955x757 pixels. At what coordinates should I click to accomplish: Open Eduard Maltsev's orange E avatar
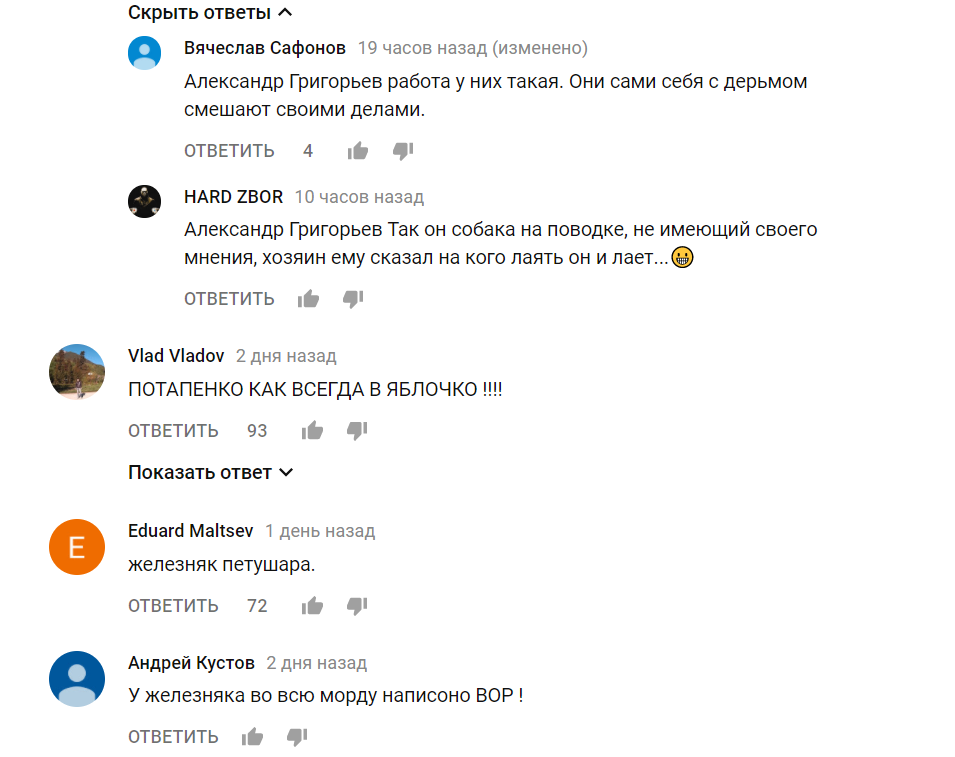(x=77, y=547)
